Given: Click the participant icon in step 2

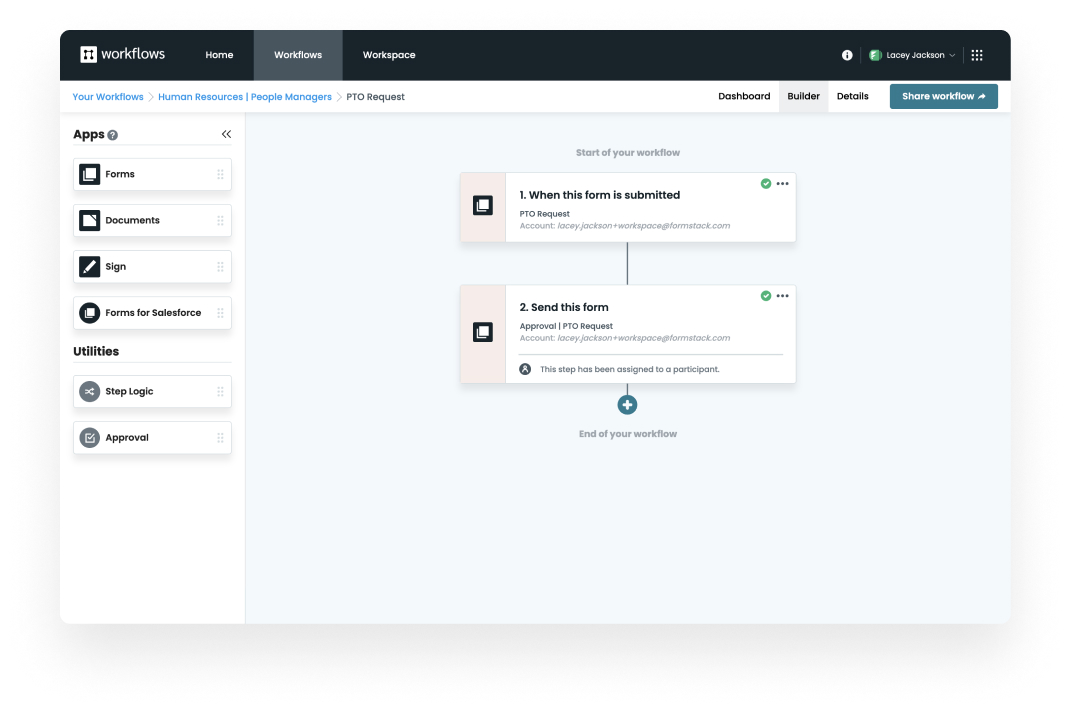Looking at the screenshot, I should coord(525,369).
